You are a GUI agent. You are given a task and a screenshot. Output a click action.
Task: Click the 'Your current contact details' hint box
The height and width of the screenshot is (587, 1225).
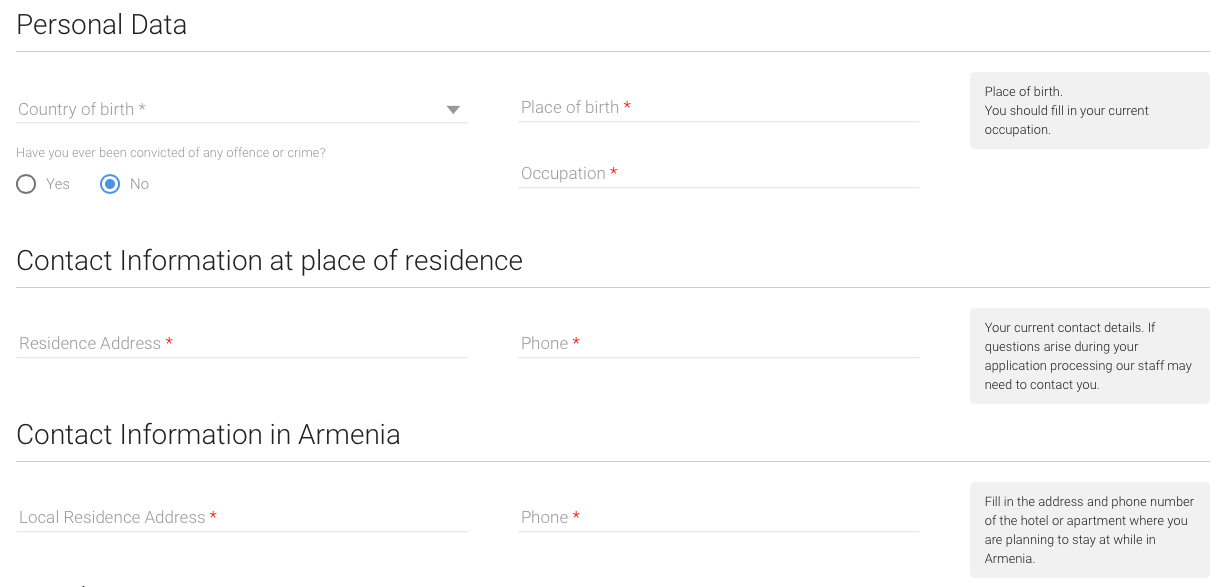click(1088, 356)
